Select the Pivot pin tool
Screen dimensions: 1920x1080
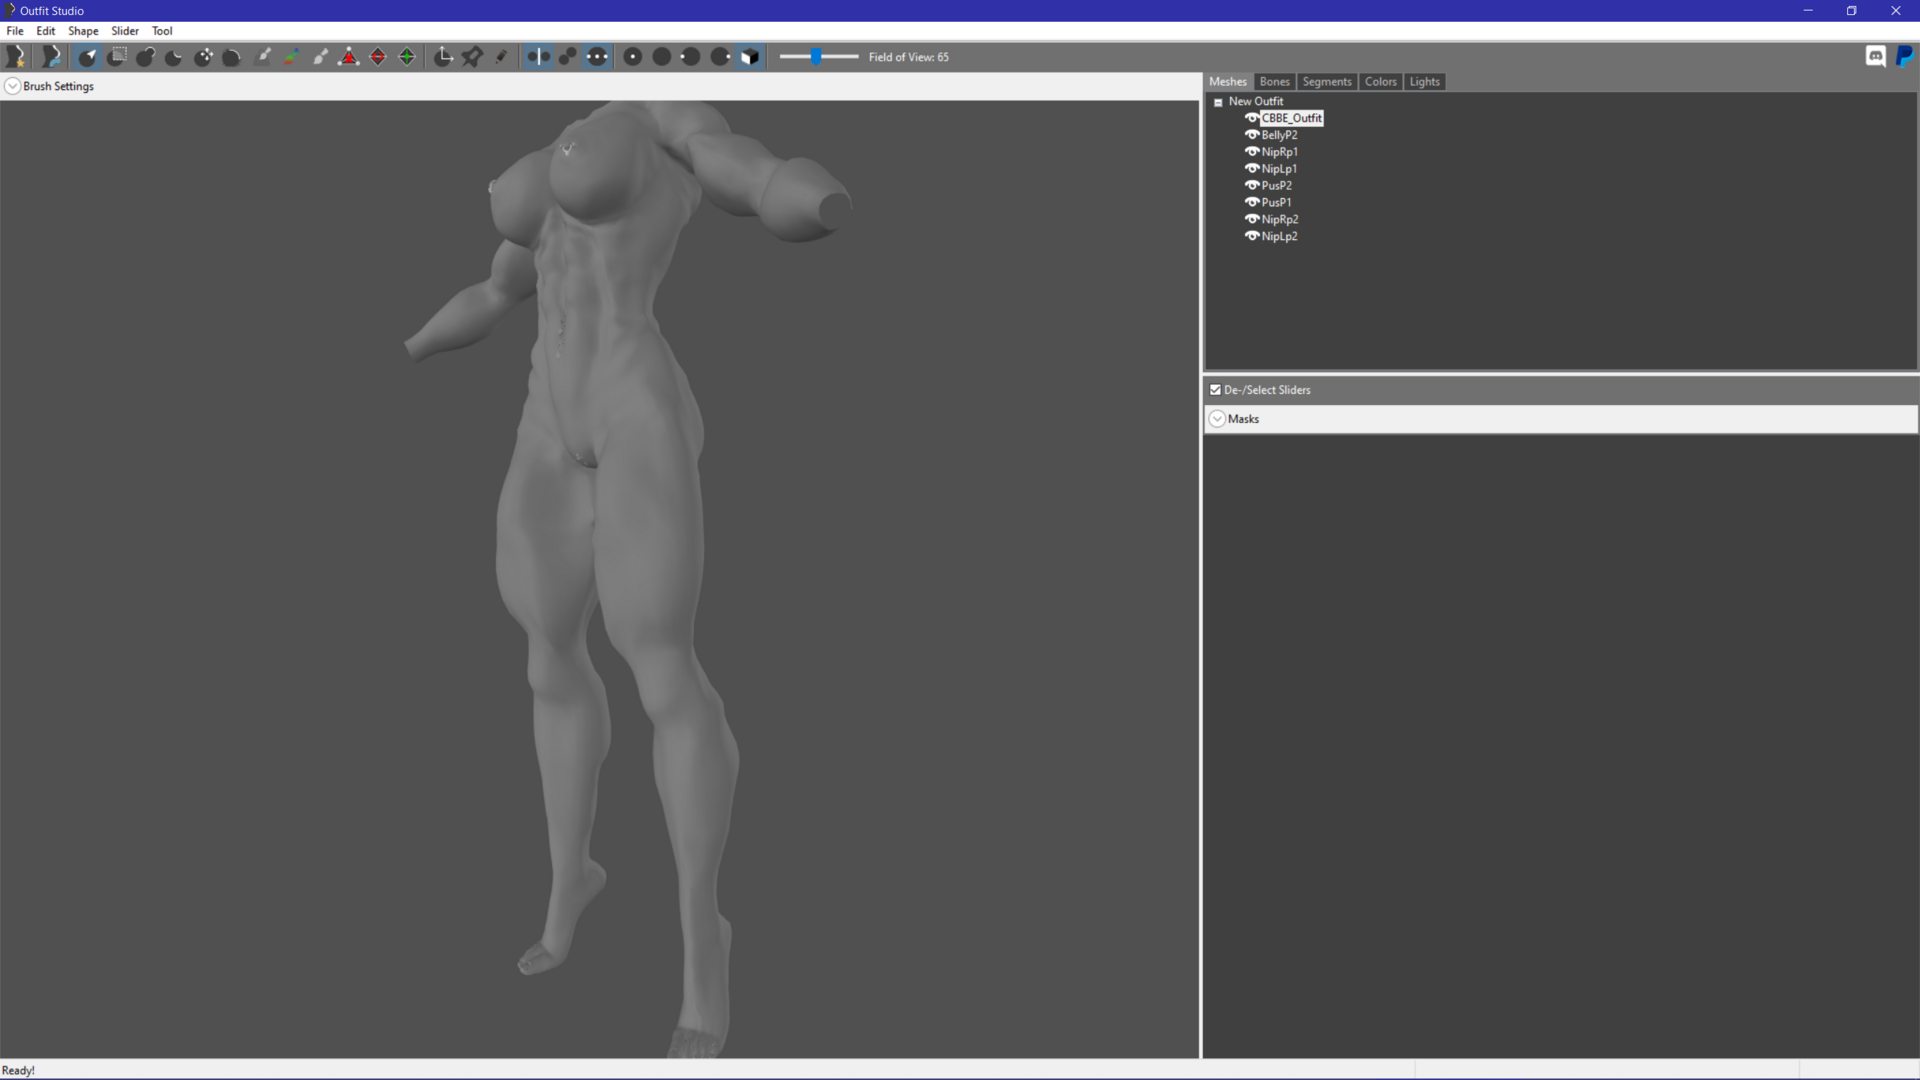click(x=472, y=57)
